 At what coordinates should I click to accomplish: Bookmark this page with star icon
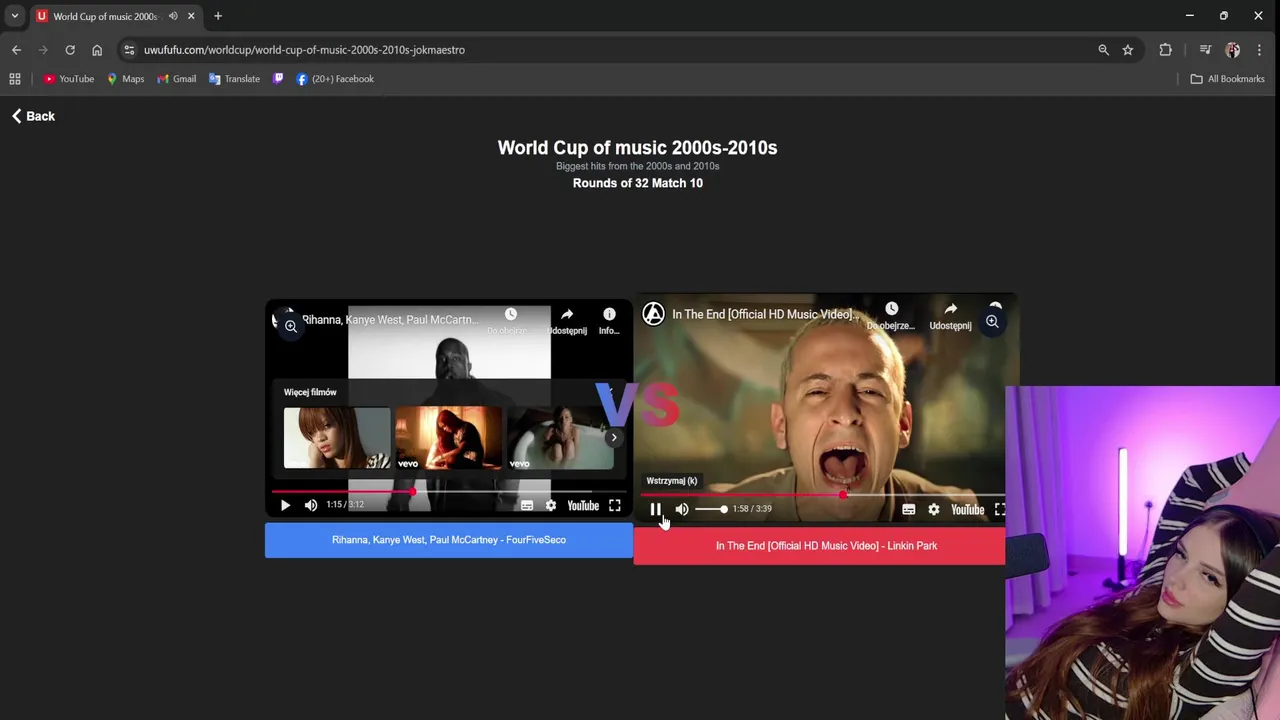(x=1128, y=50)
